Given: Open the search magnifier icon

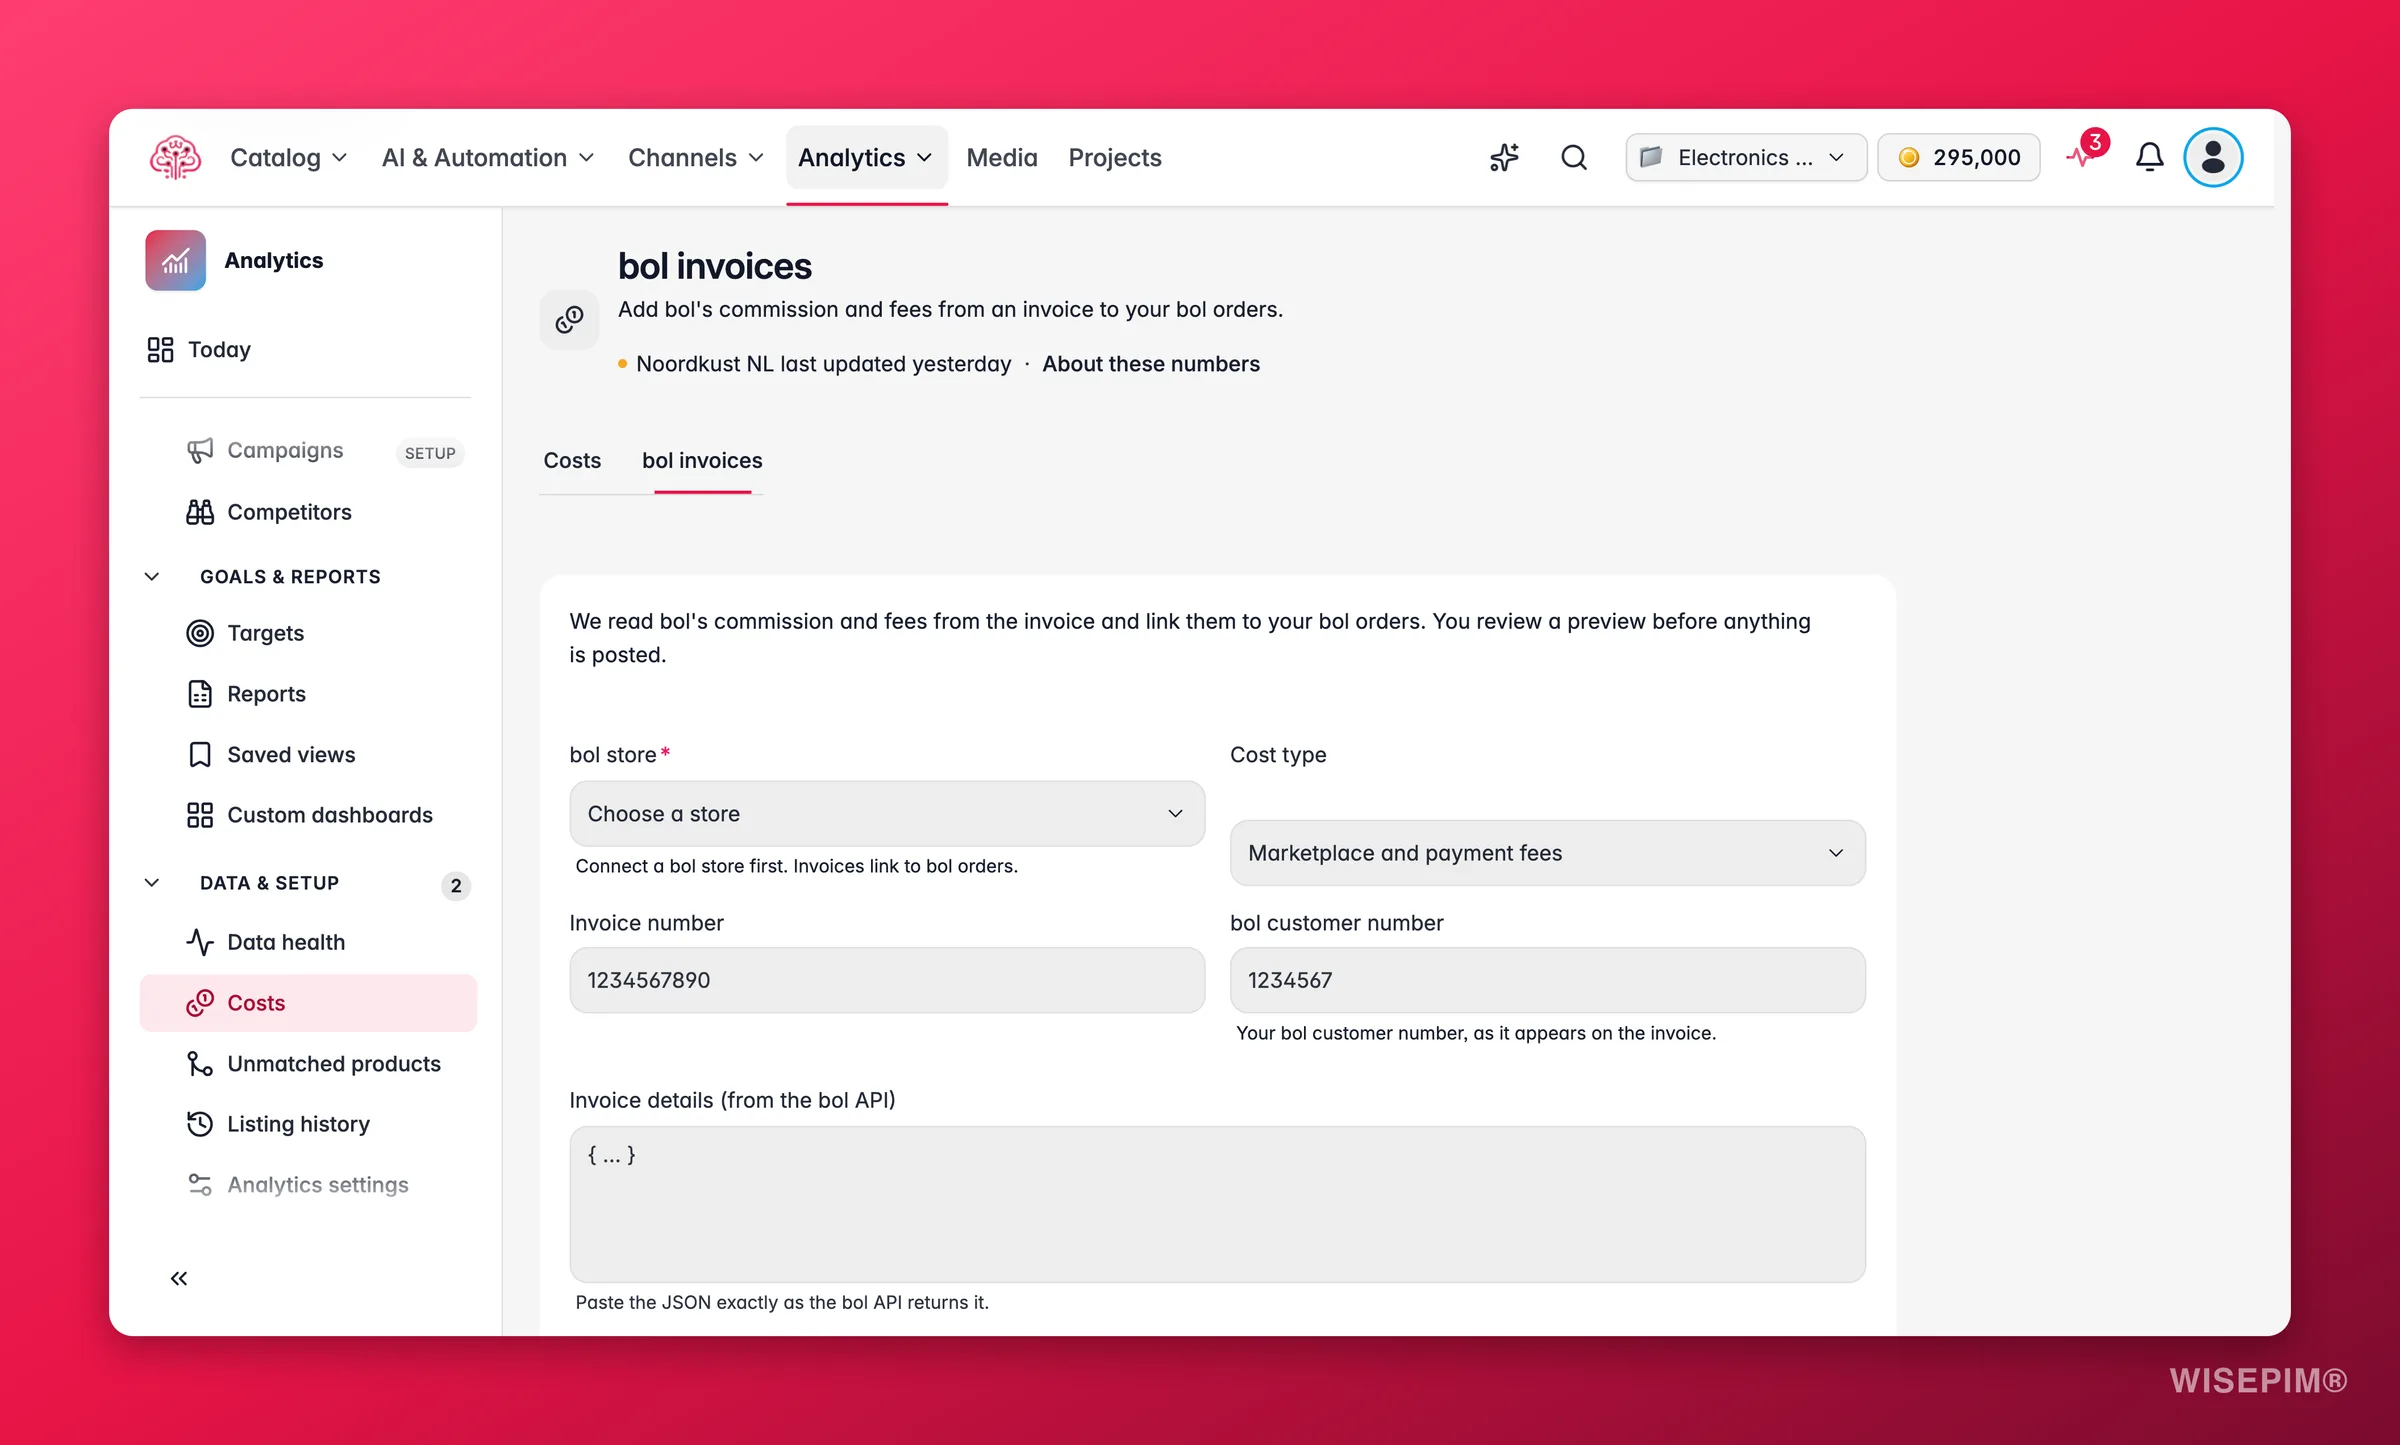Looking at the screenshot, I should point(1574,157).
